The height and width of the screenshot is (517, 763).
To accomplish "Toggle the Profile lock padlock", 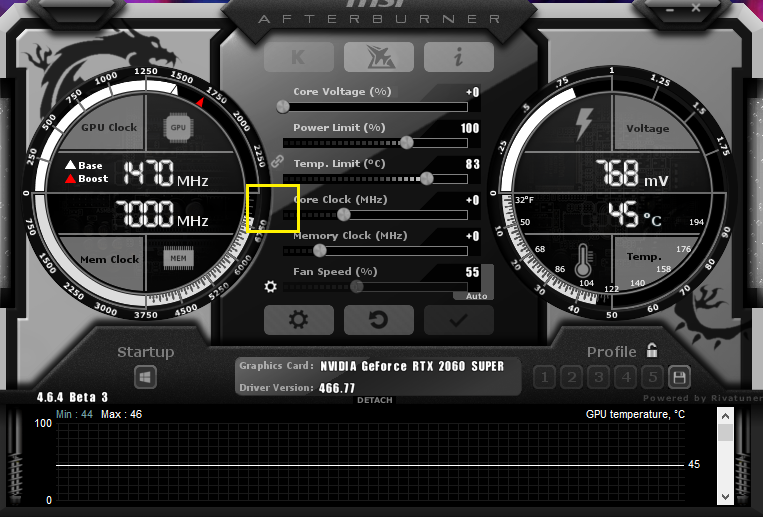I will click(x=652, y=350).
